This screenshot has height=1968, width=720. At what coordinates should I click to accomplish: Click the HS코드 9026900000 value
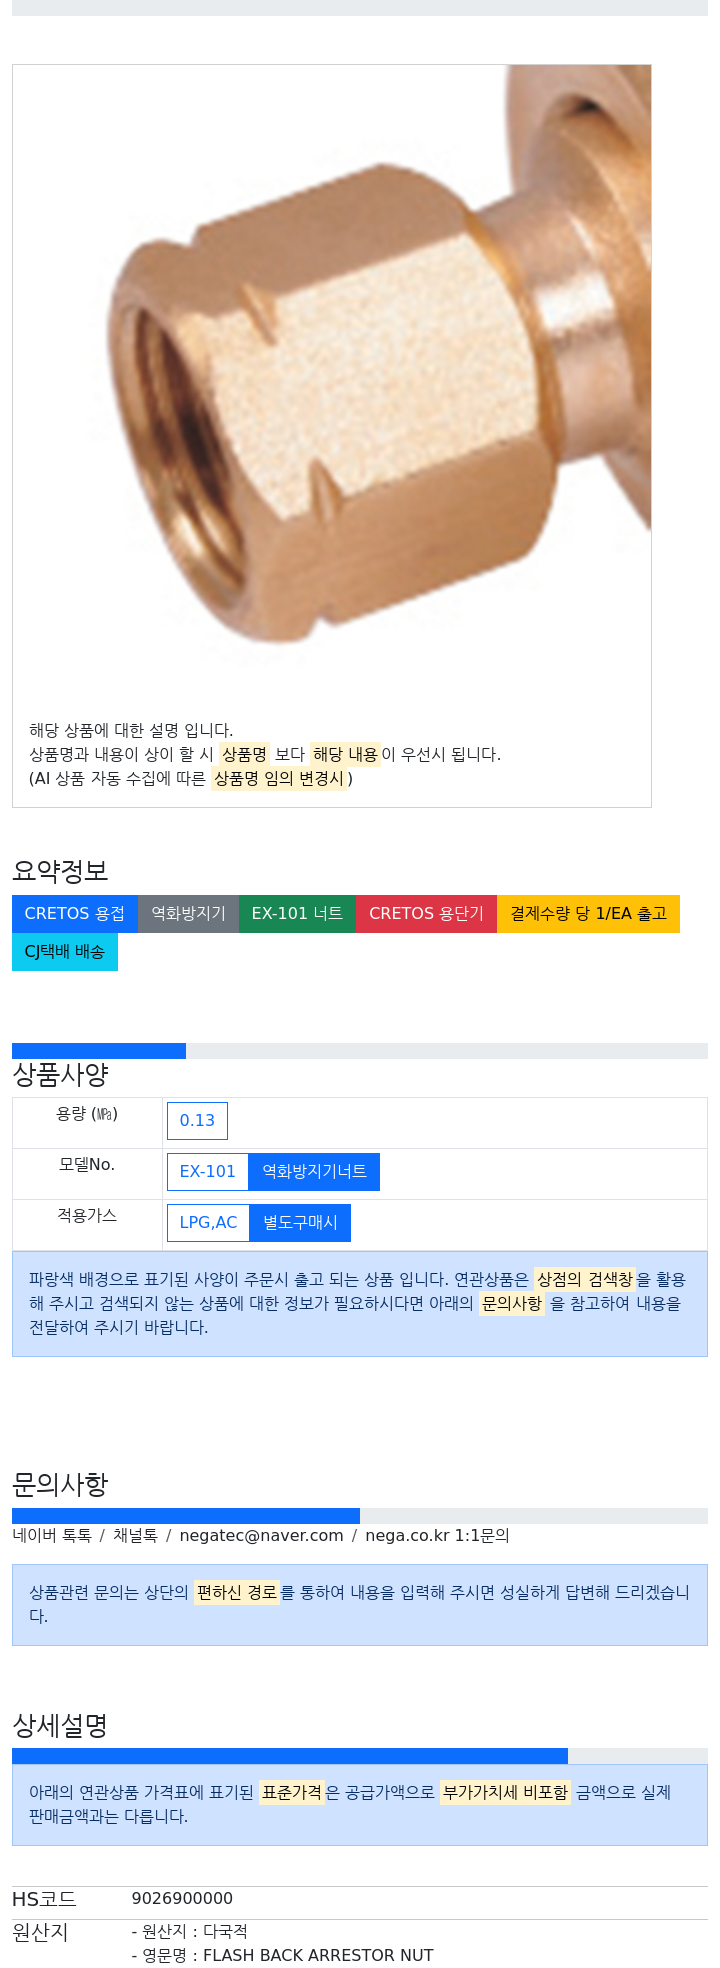(x=182, y=1899)
